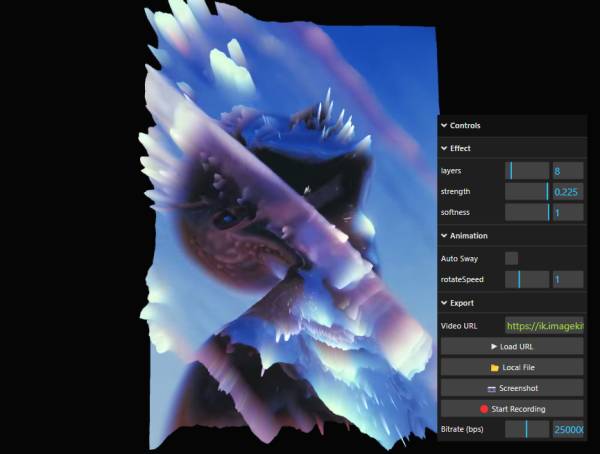
Task: Enable the Auto Sway checkbox
Action: pos(511,258)
